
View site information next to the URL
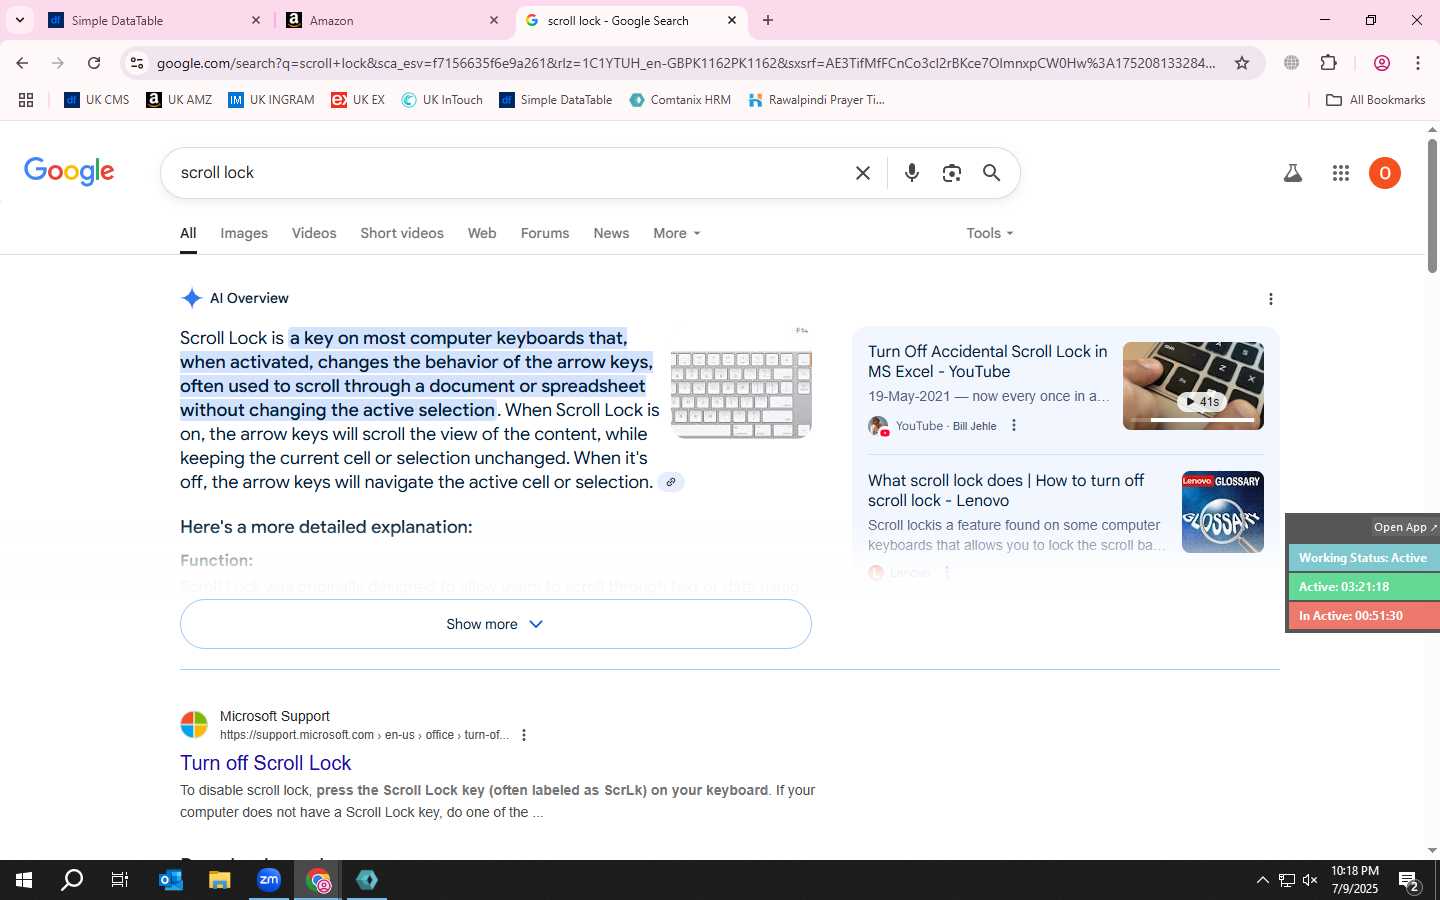(137, 63)
